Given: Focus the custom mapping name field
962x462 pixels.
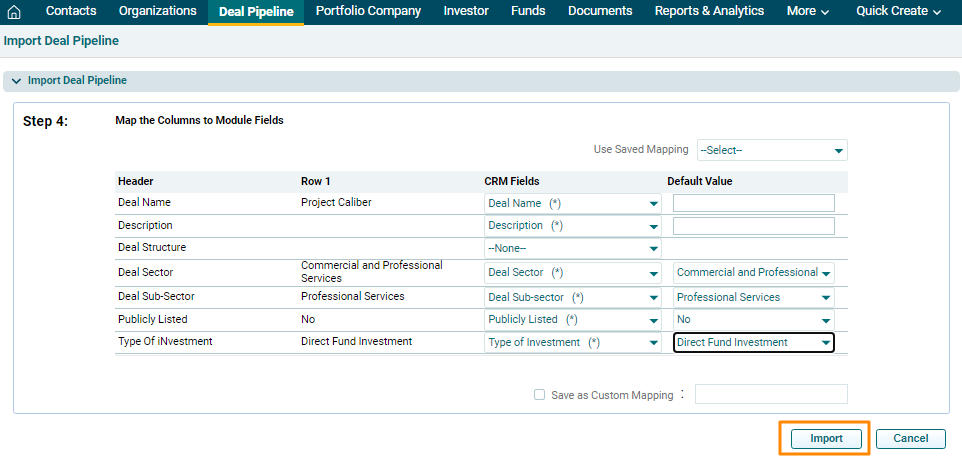Looking at the screenshot, I should click(x=770, y=394).
